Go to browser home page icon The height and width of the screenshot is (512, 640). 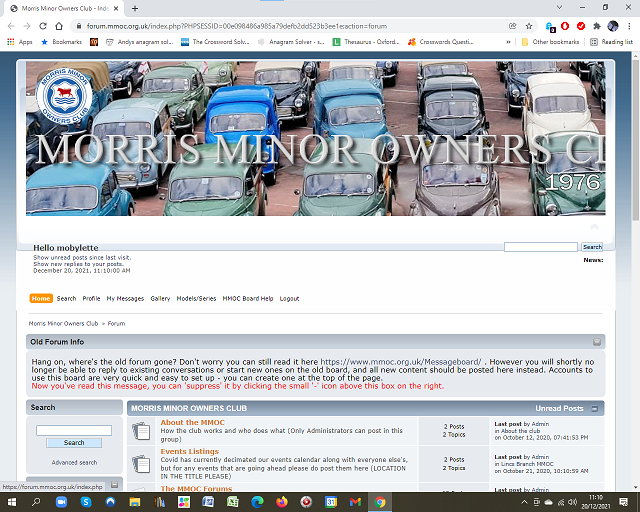(59, 26)
